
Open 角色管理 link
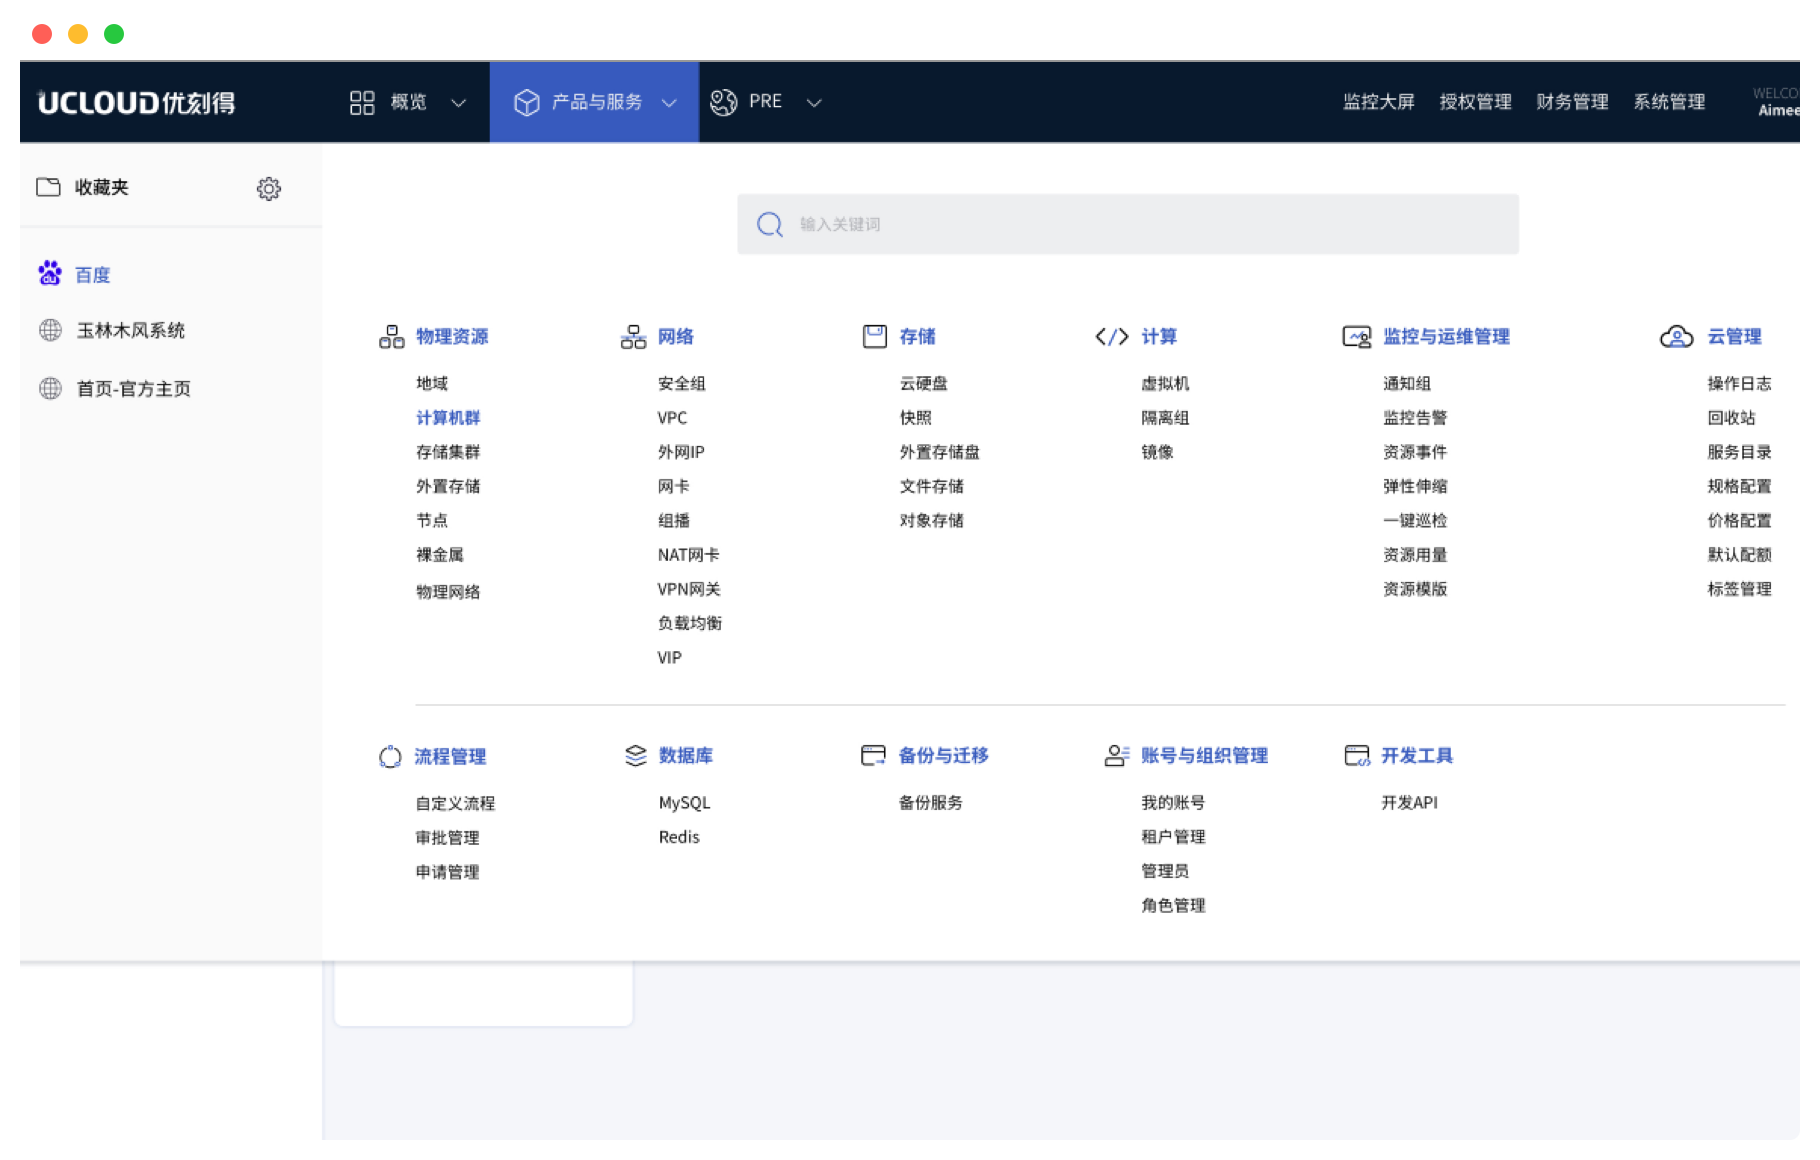1173,906
